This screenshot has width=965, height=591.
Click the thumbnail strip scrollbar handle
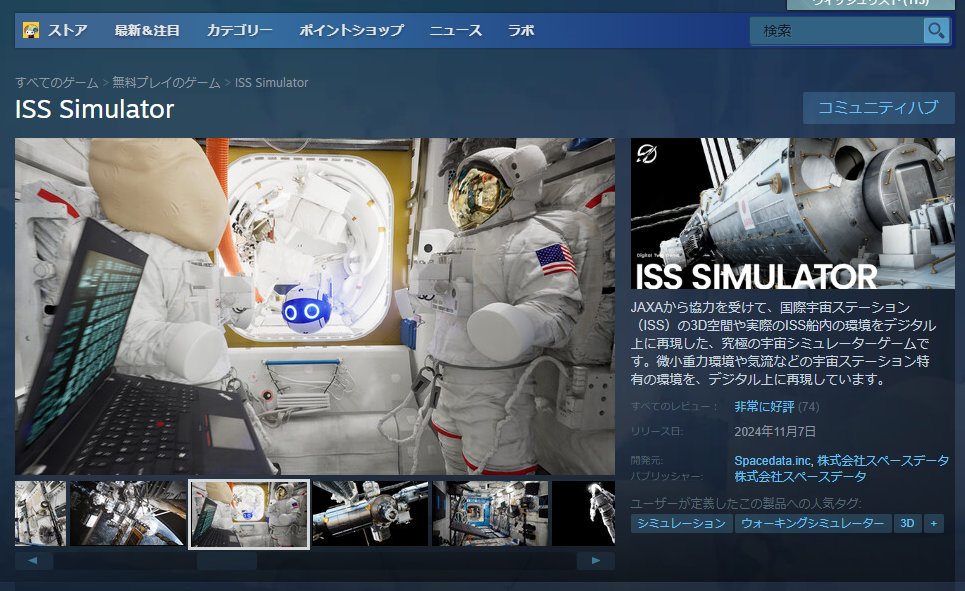[226, 560]
